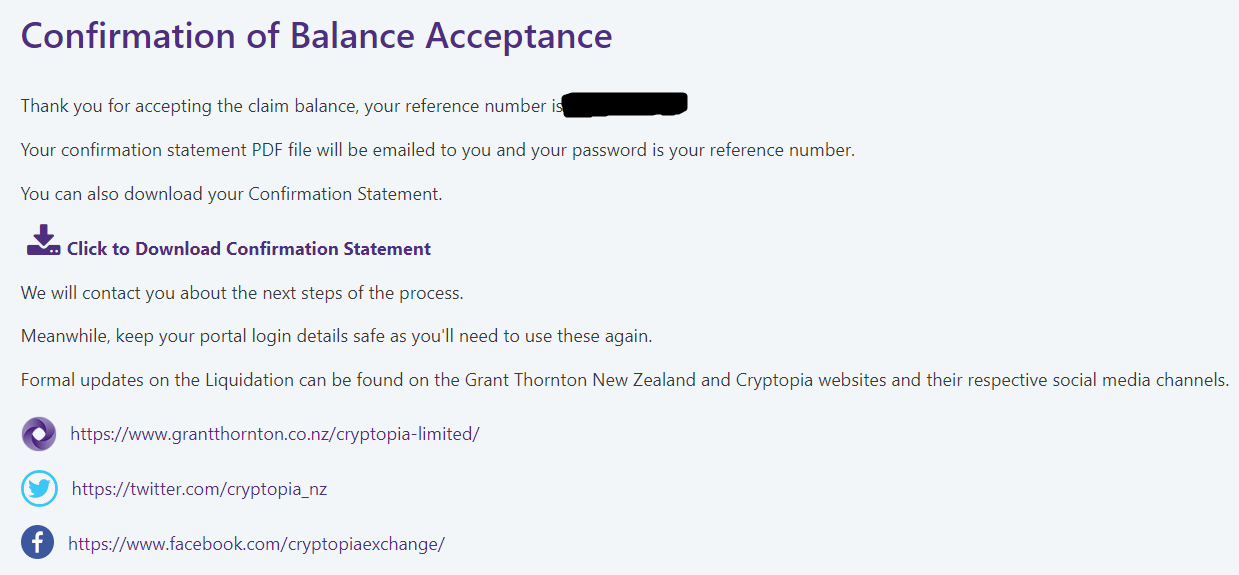
Task: Visit the facebook.com/cryptopiaexchange link
Action: click(x=256, y=544)
